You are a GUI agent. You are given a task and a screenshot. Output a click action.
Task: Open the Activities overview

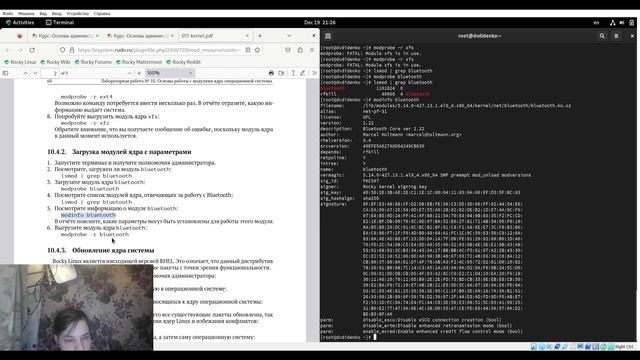pos(20,22)
